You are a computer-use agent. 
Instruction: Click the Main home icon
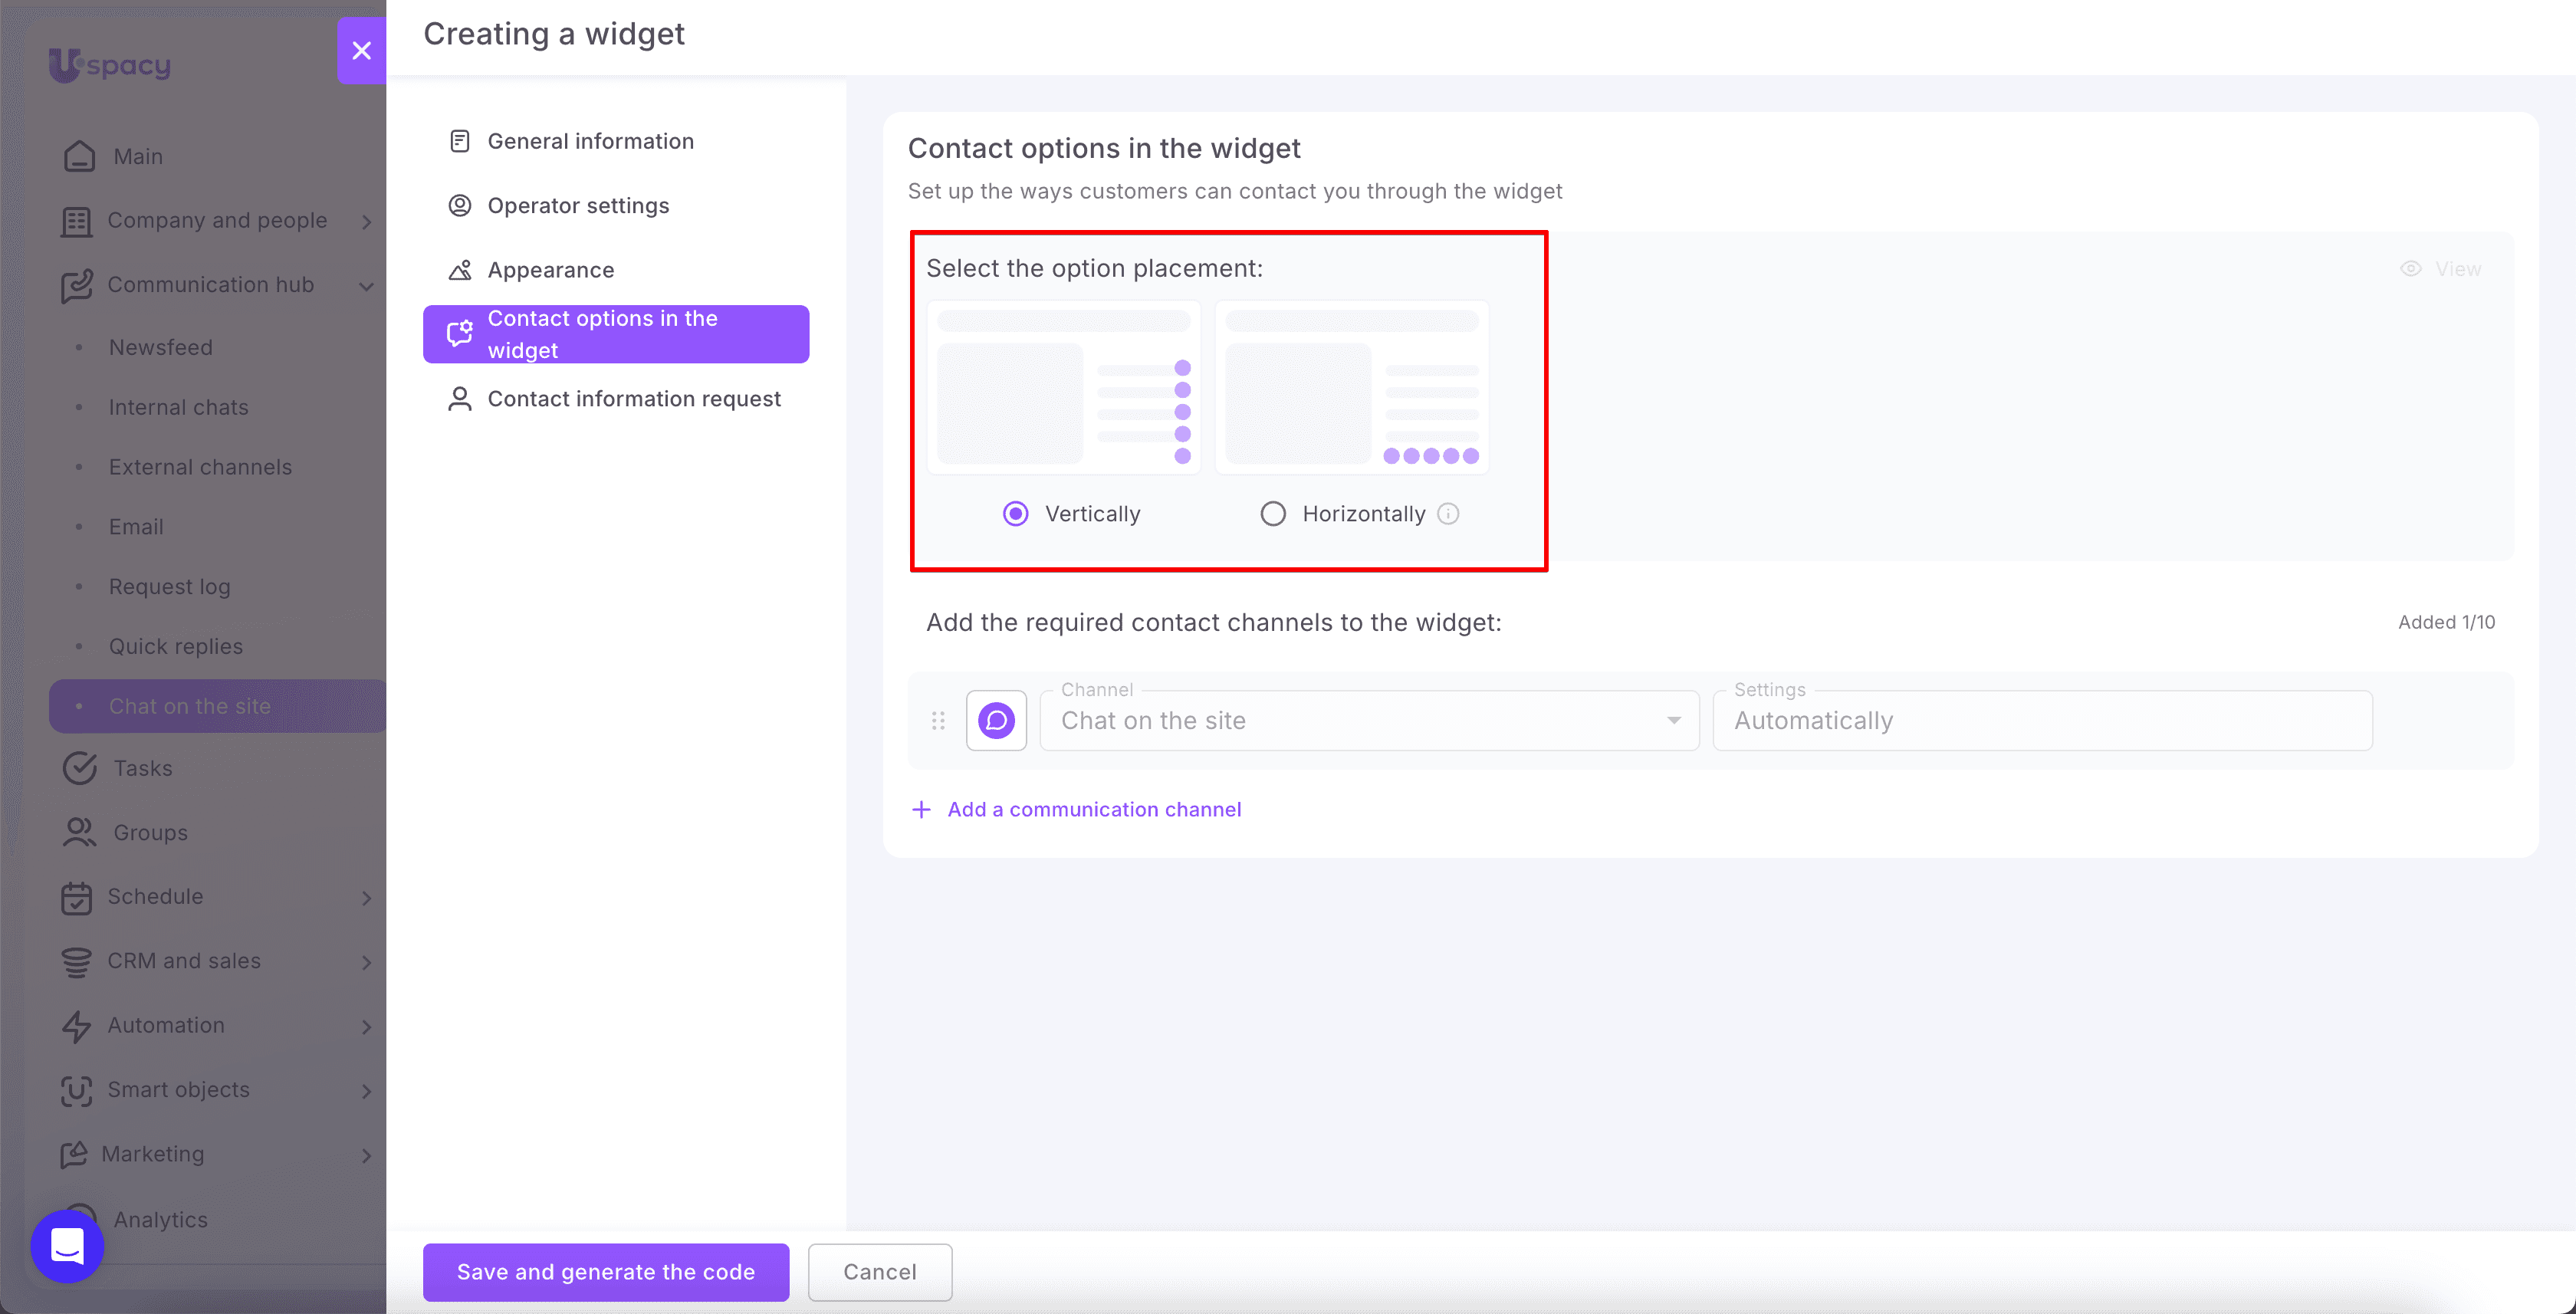click(x=79, y=156)
